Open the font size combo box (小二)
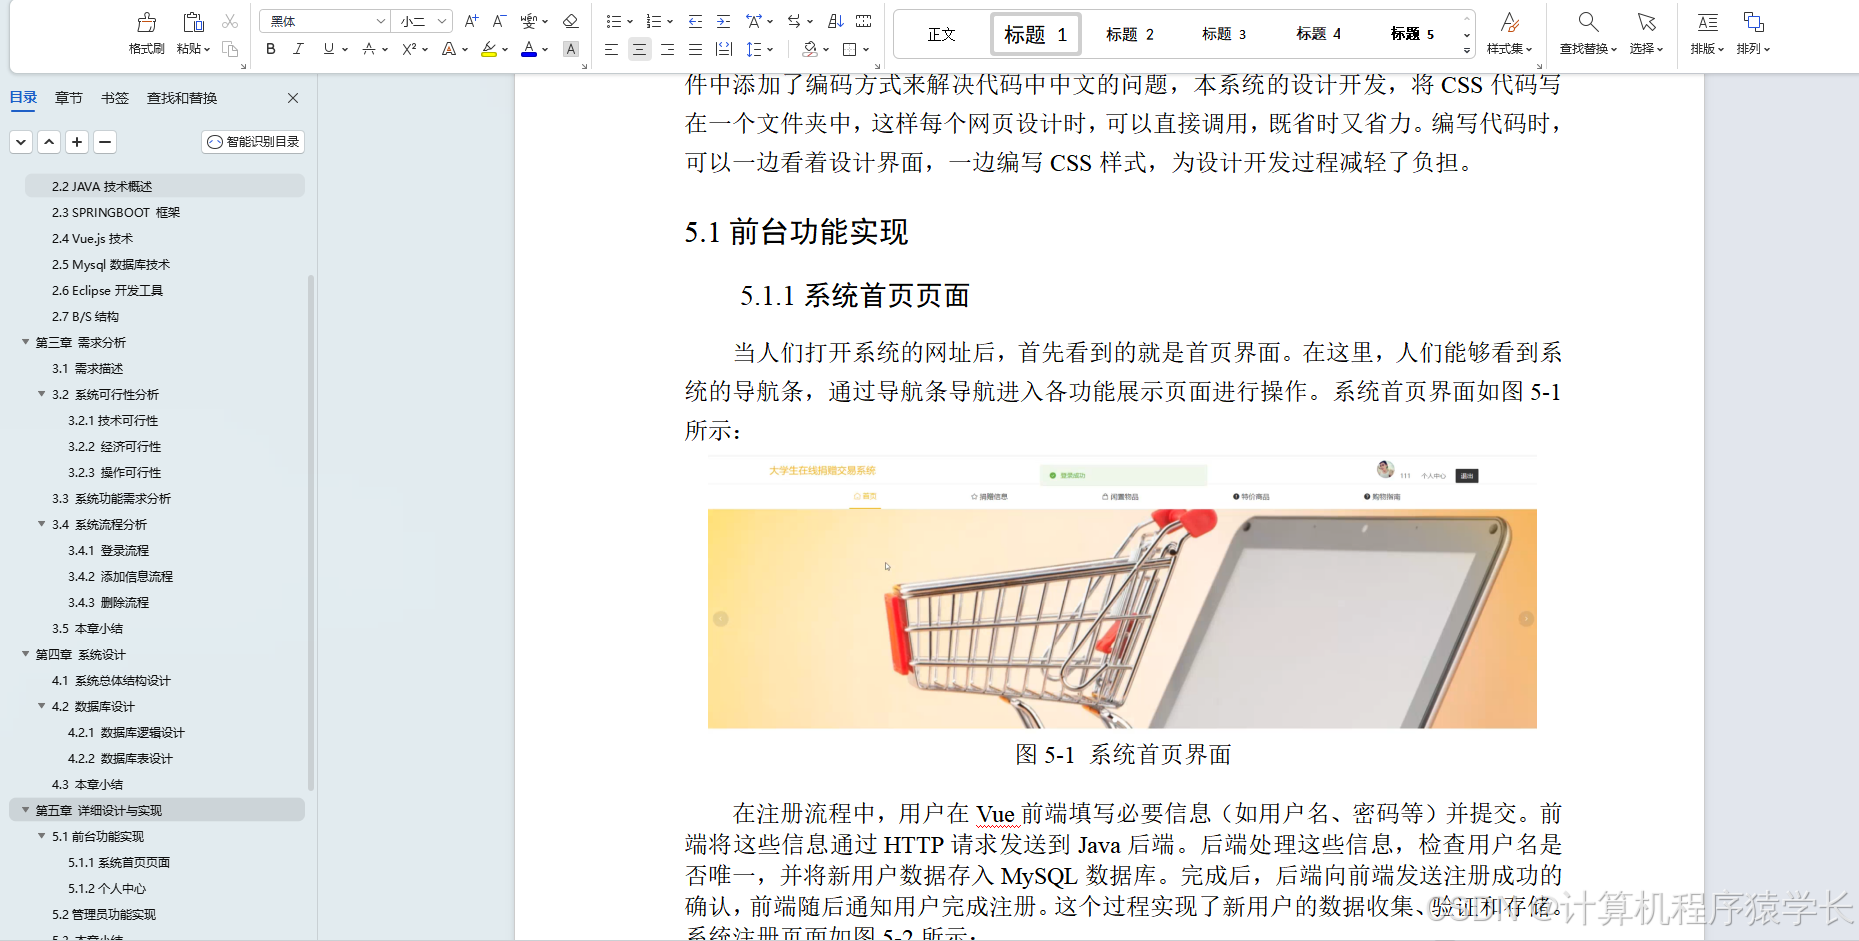The width and height of the screenshot is (1859, 941). [x=423, y=21]
